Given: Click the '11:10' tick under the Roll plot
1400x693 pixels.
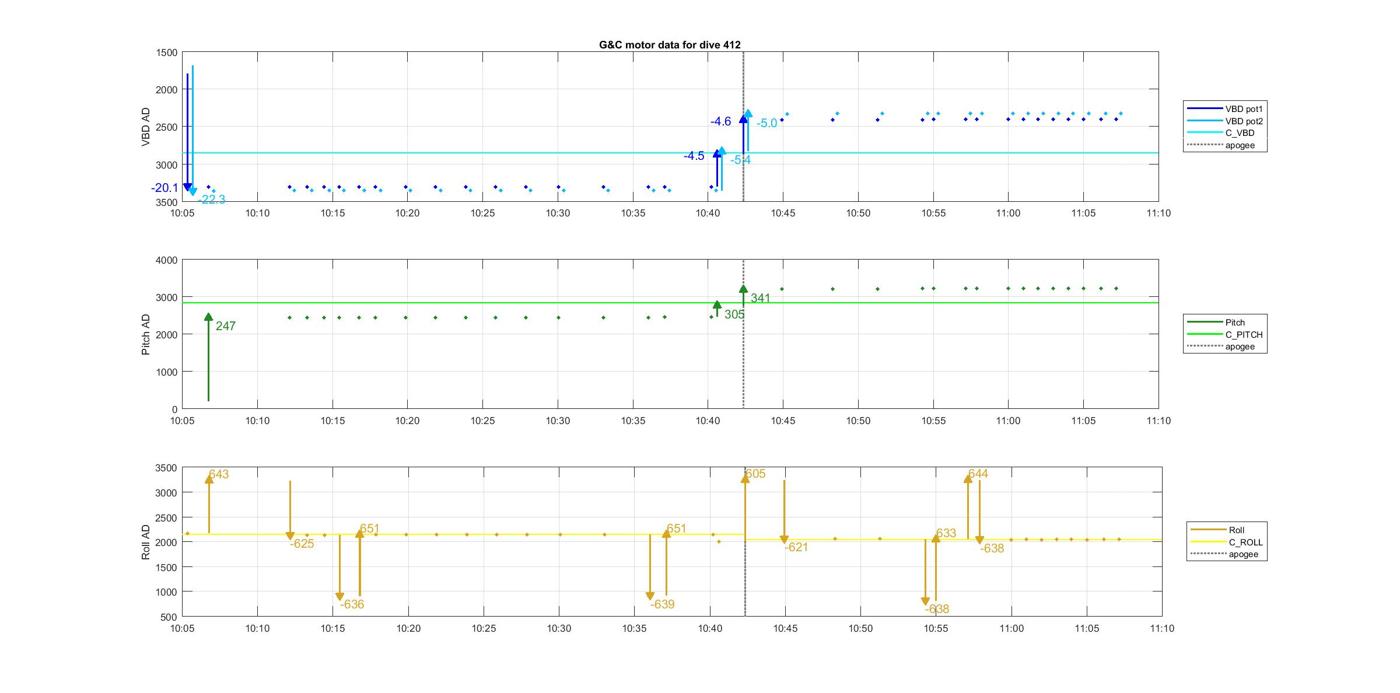Looking at the screenshot, I should pyautogui.click(x=1162, y=629).
